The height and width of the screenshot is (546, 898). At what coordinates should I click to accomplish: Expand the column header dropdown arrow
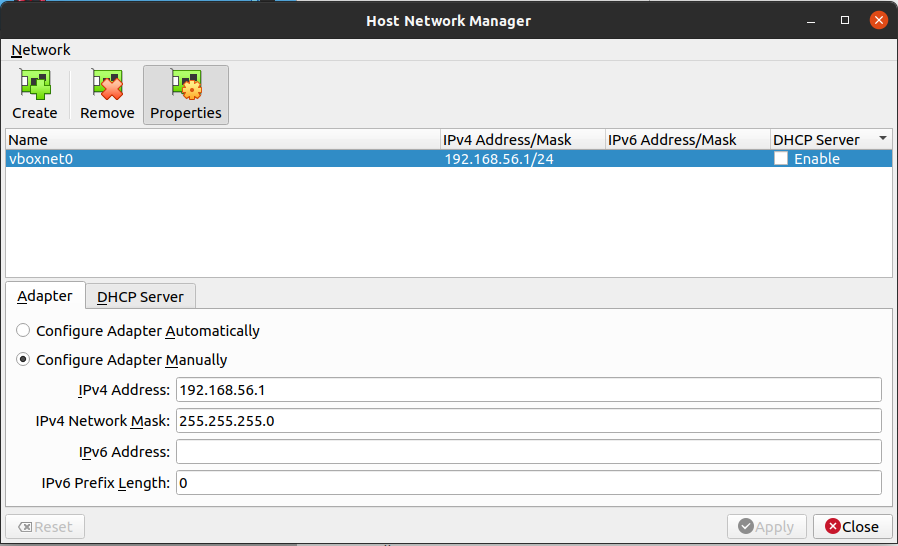click(883, 139)
